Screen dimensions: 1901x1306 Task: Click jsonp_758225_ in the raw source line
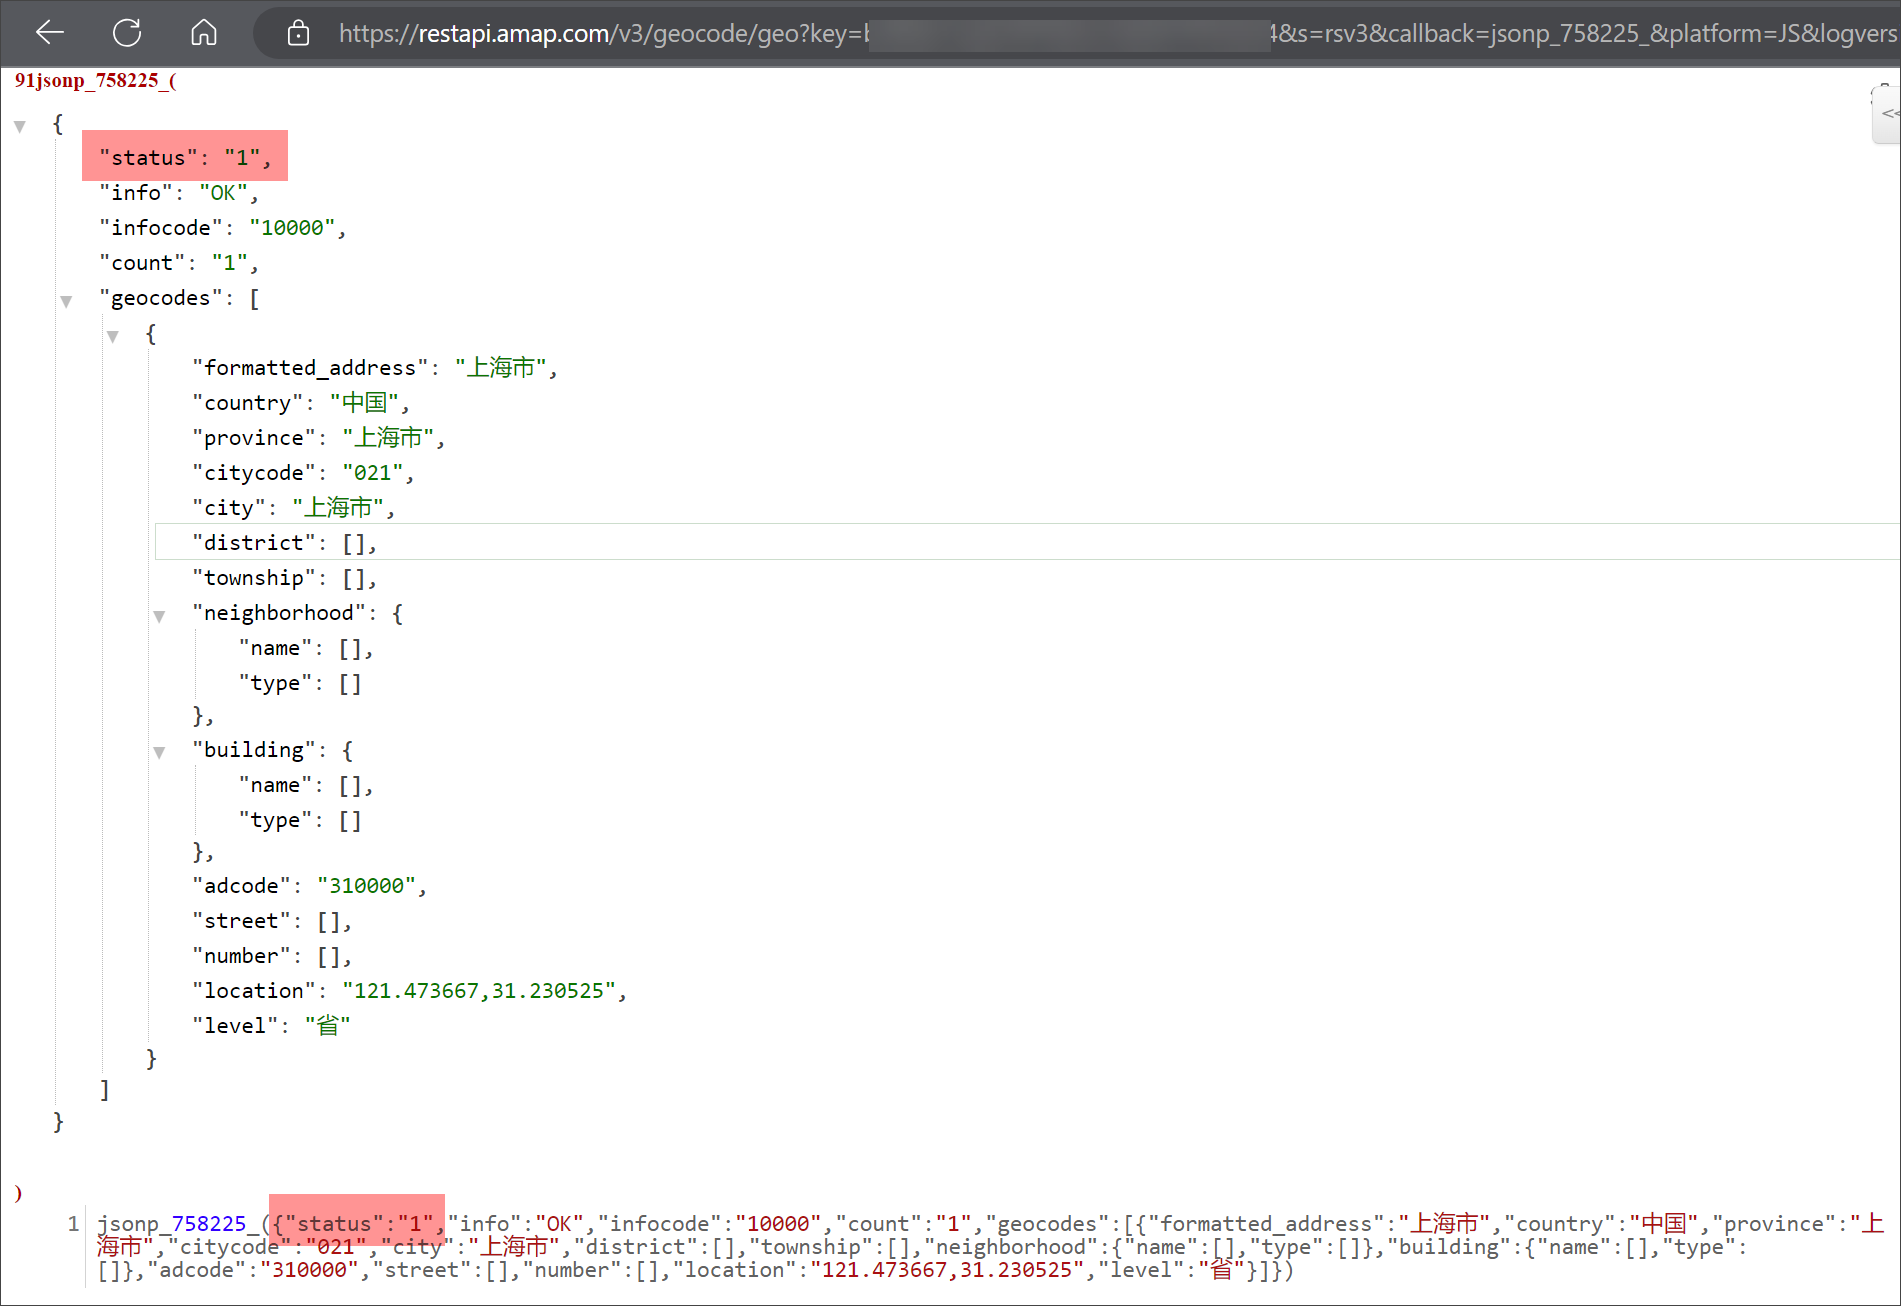(178, 1224)
